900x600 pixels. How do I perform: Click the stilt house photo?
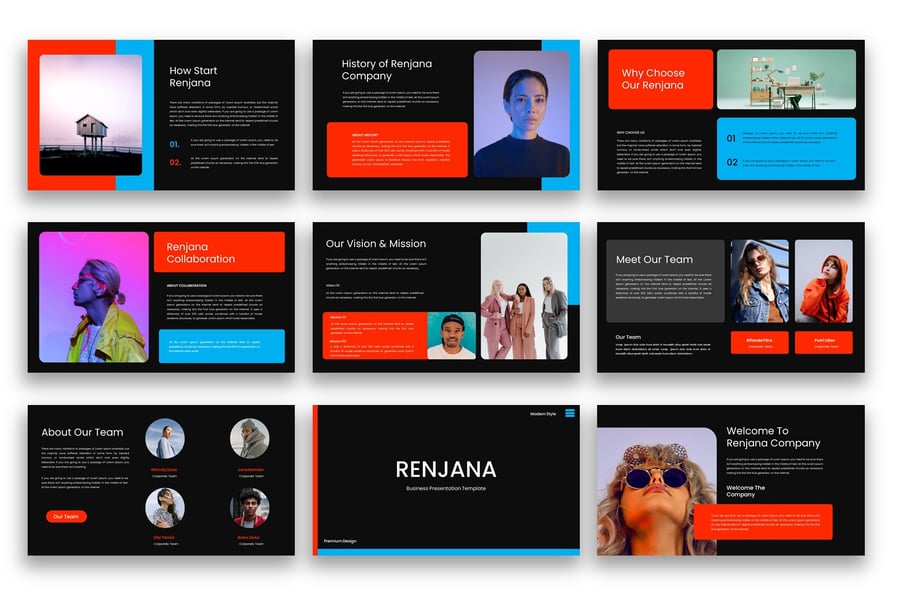pyautogui.click(x=91, y=114)
